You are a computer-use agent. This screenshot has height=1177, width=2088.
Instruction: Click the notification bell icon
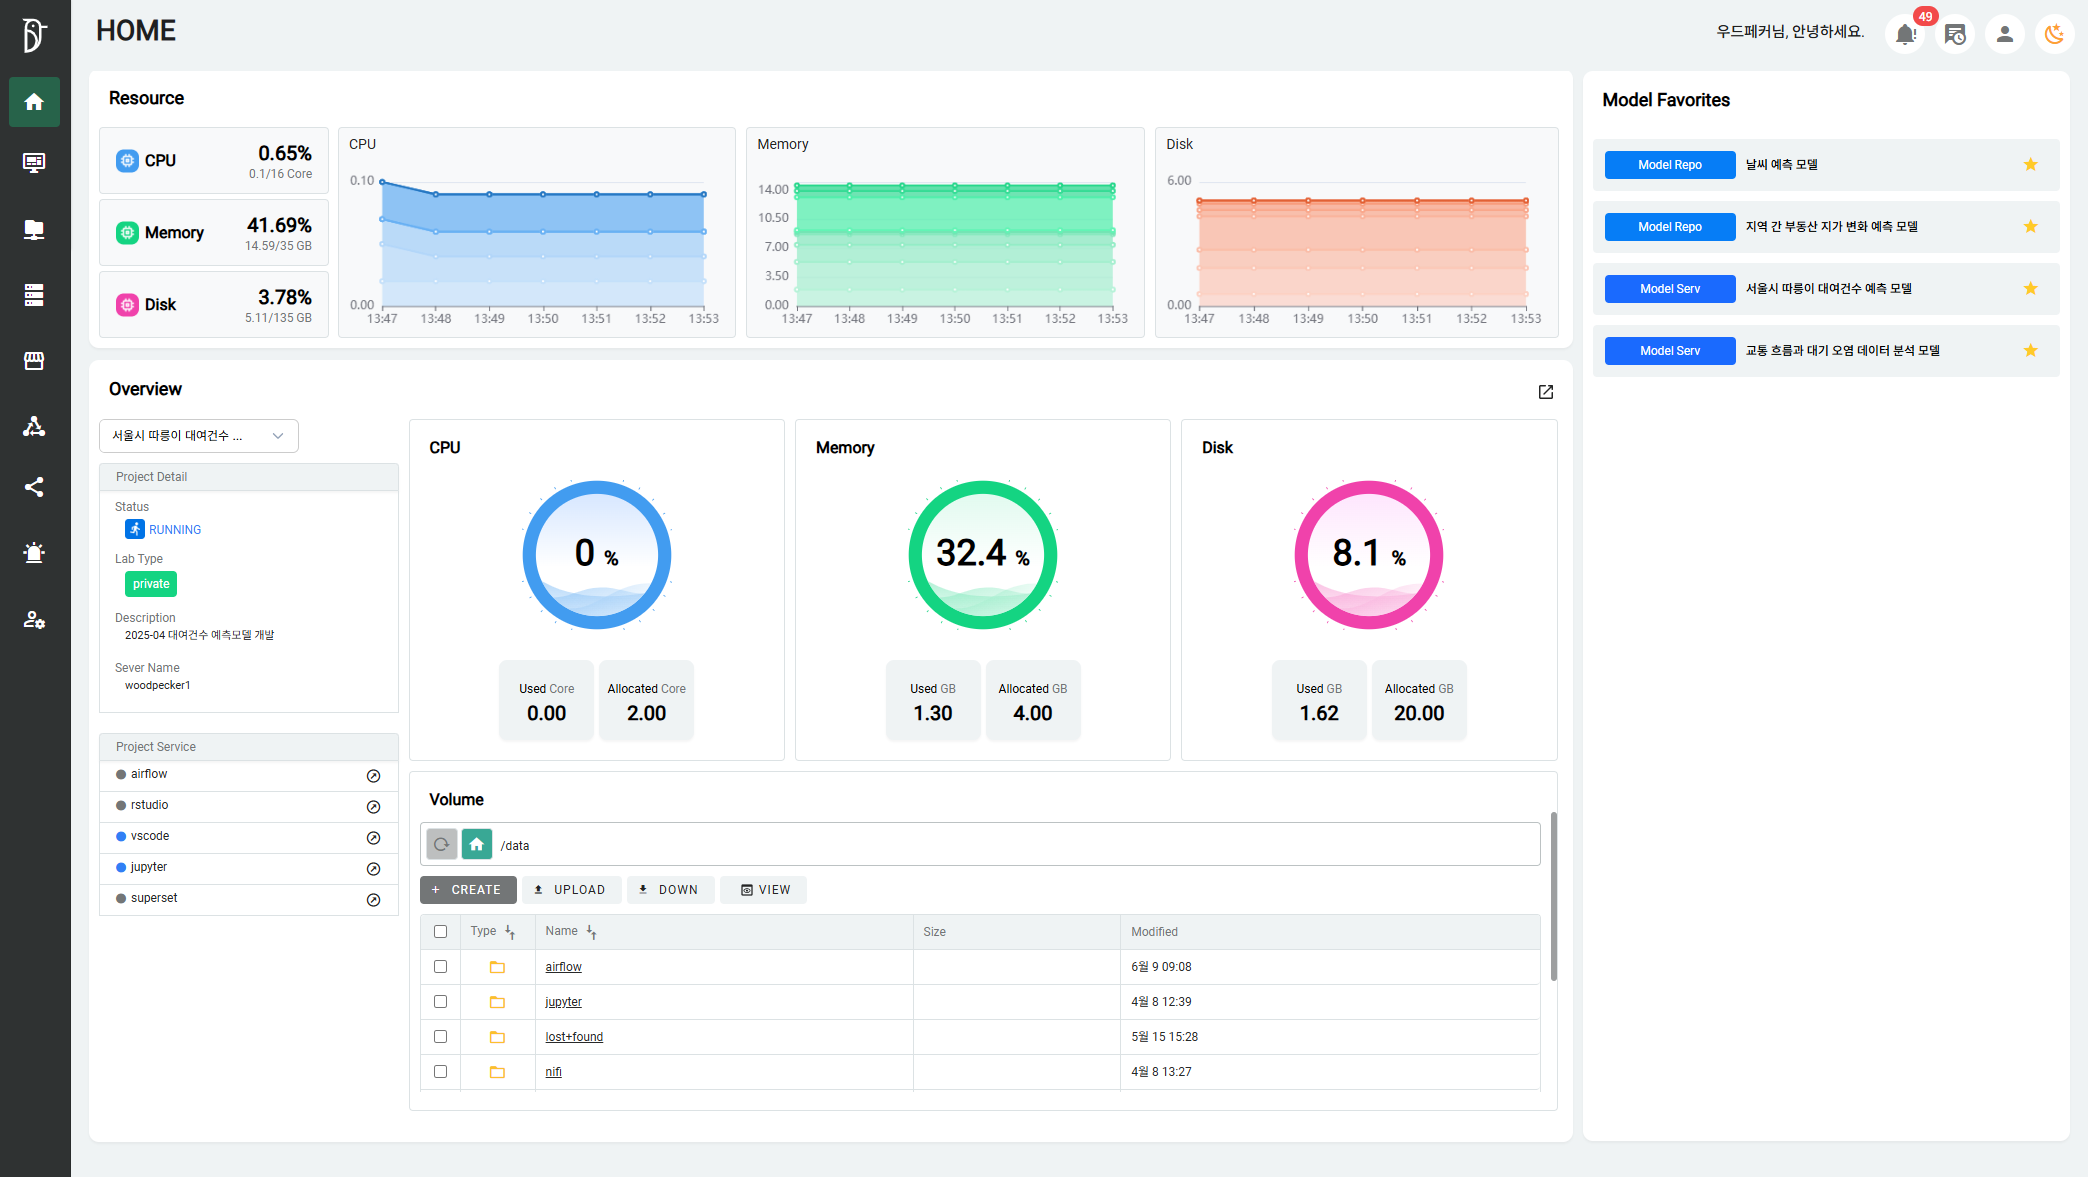pyautogui.click(x=1904, y=34)
